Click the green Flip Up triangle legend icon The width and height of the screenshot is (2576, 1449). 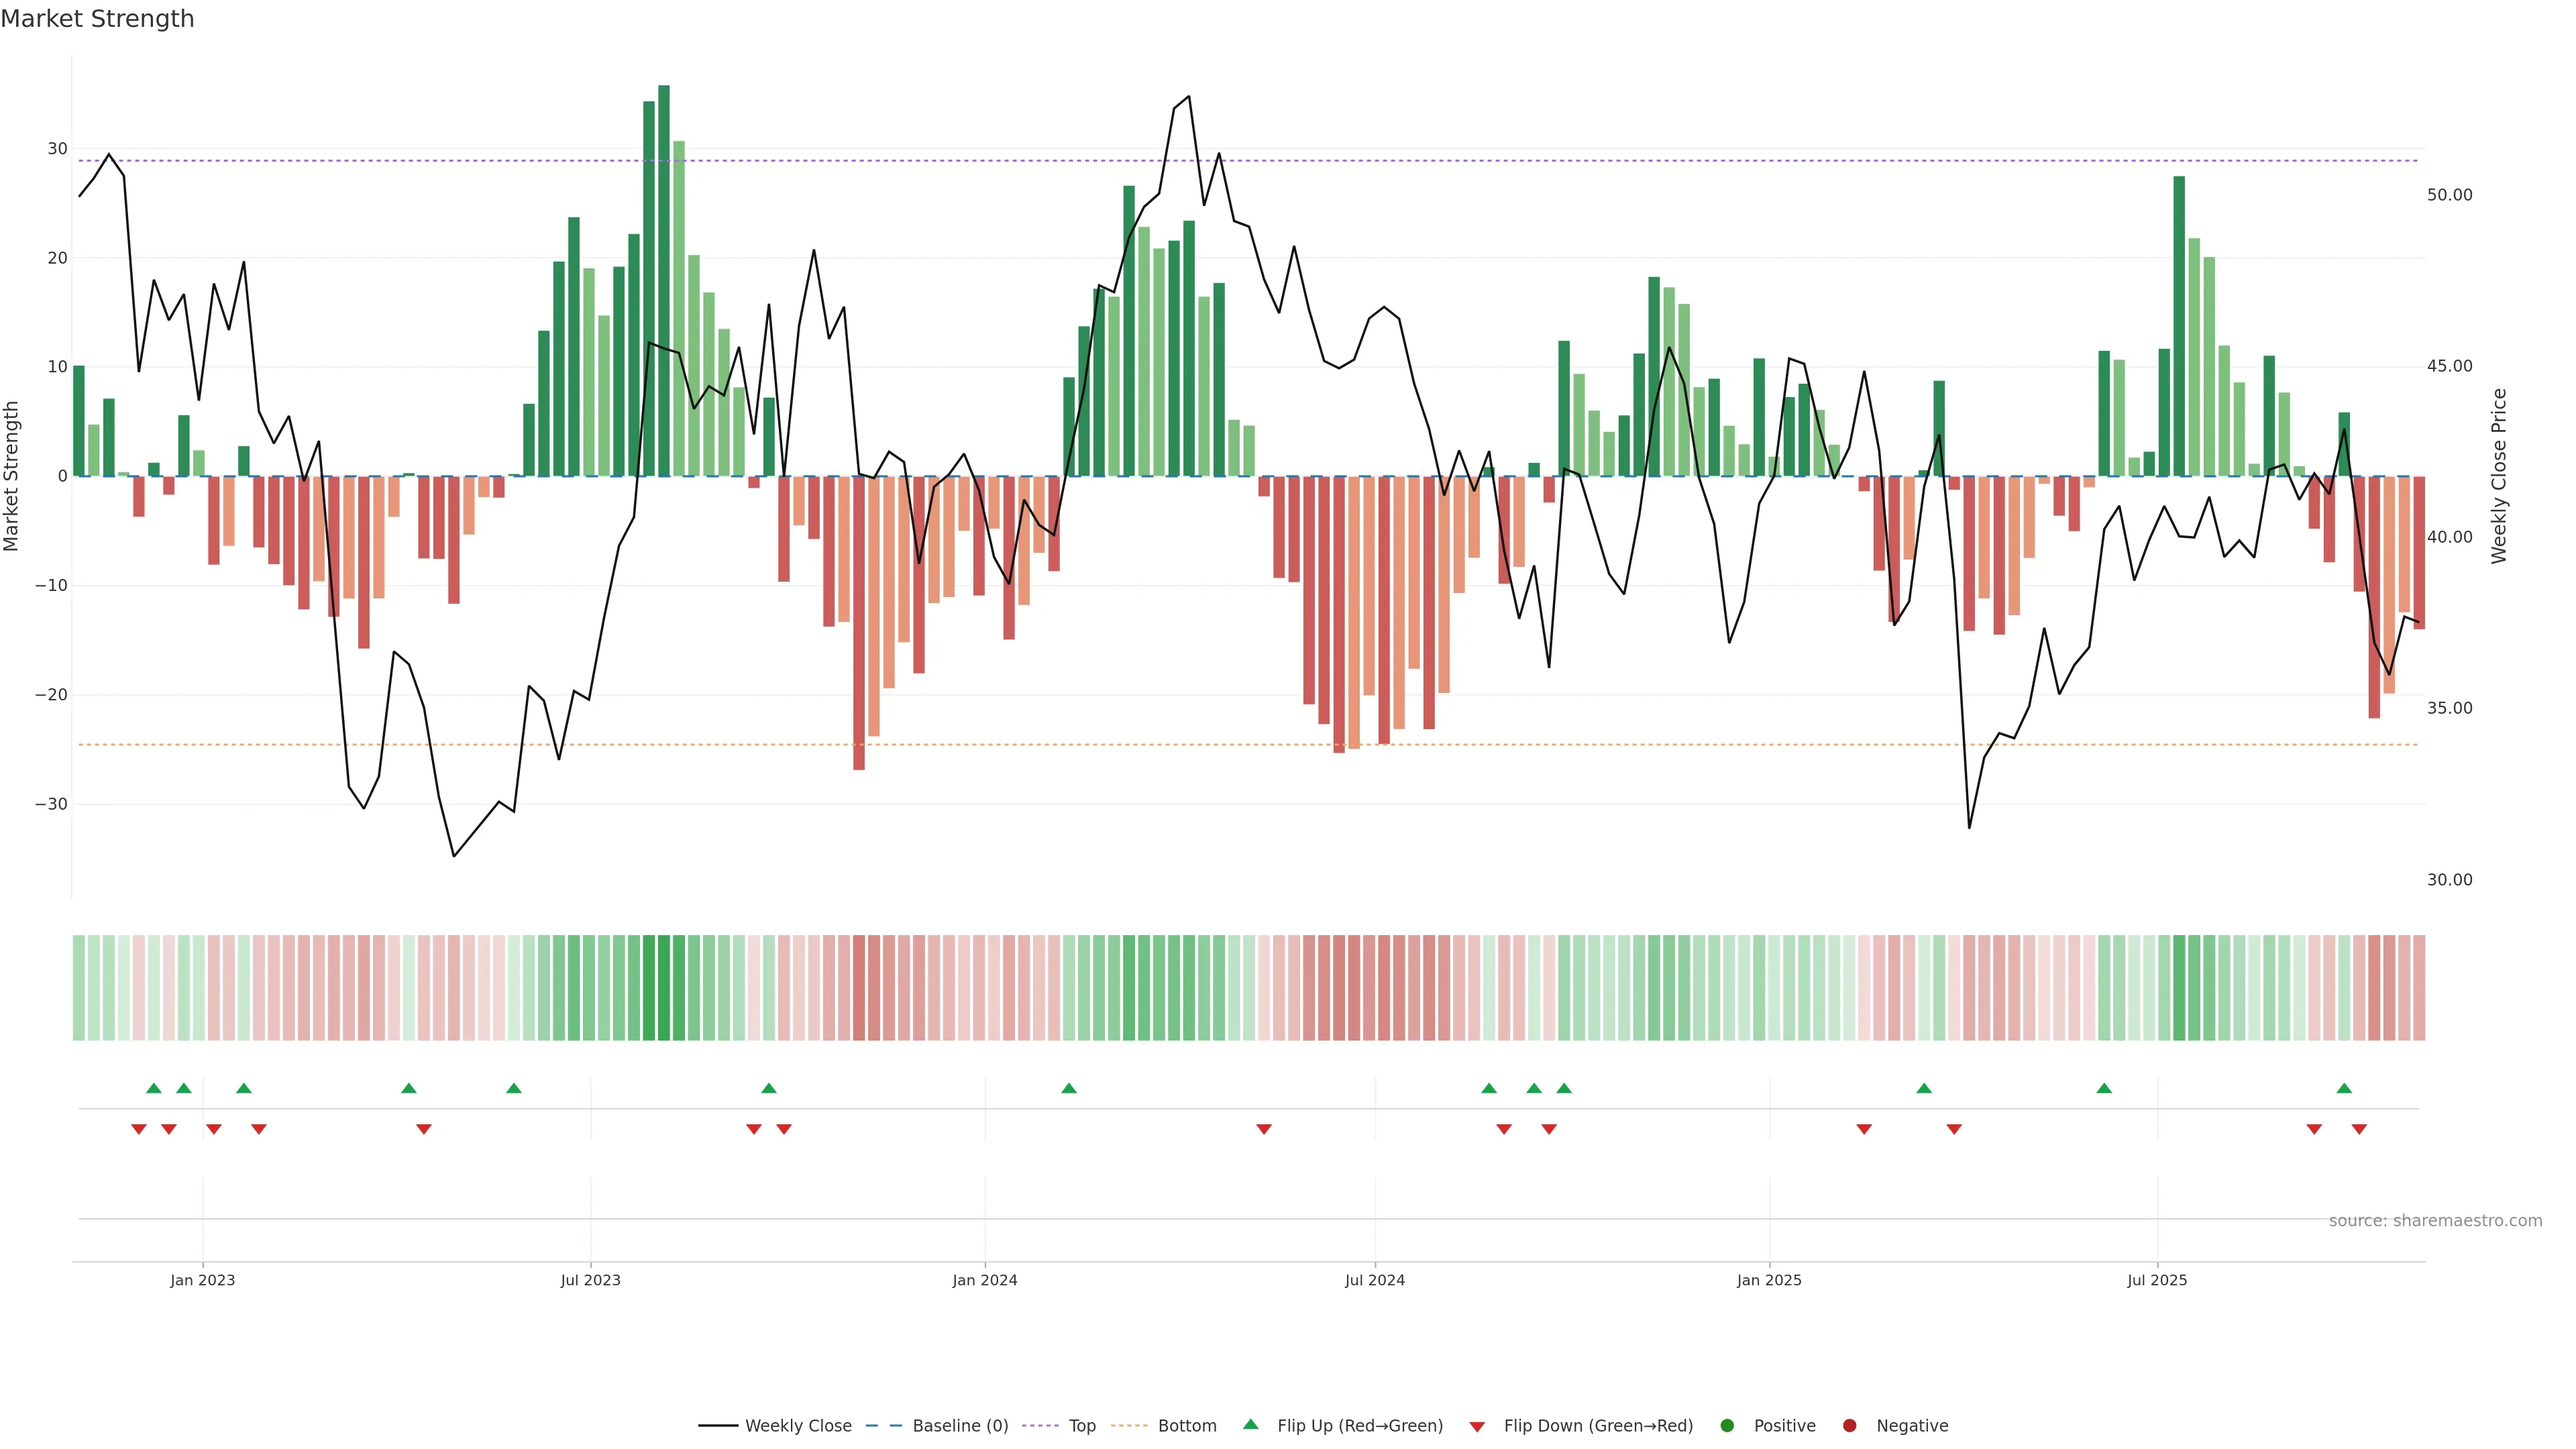click(x=1250, y=1424)
